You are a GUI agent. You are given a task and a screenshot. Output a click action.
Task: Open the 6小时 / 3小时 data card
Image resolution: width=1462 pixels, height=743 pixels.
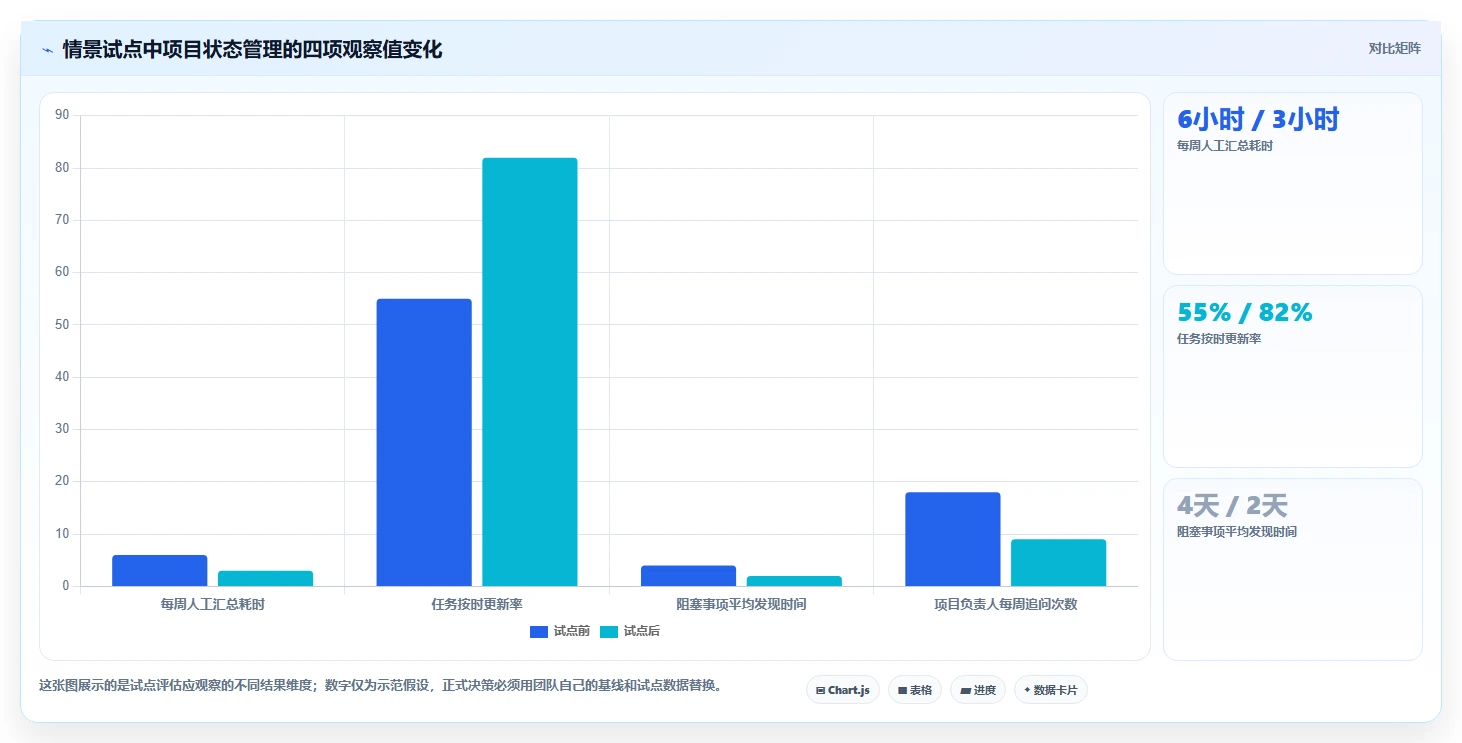(1292, 183)
